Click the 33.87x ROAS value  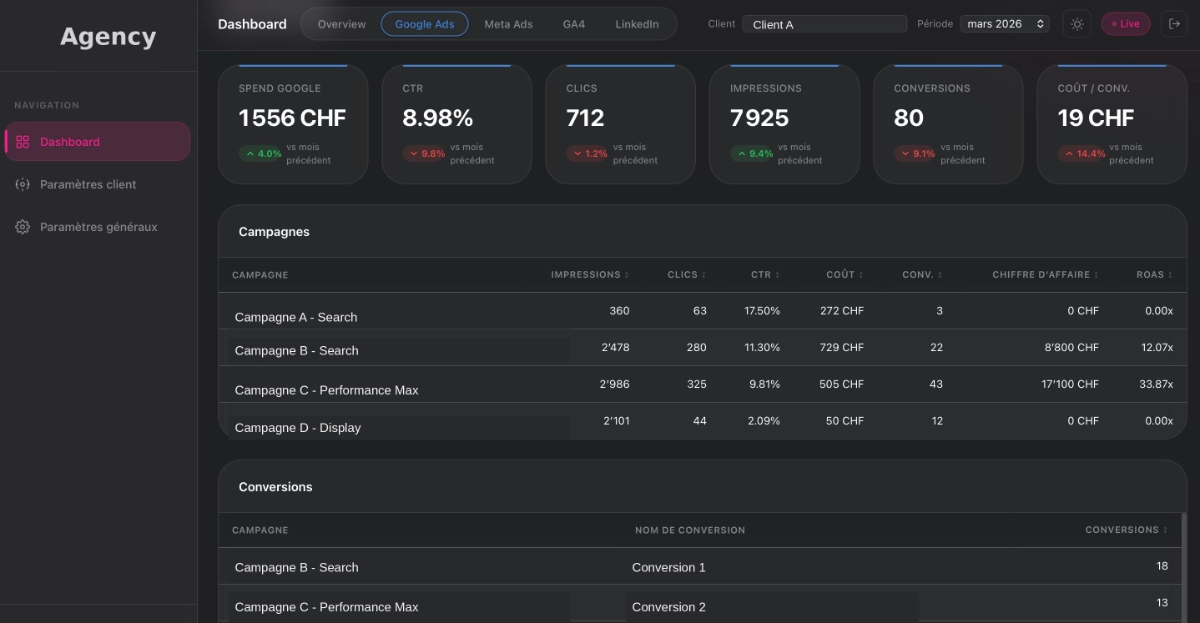(1155, 384)
